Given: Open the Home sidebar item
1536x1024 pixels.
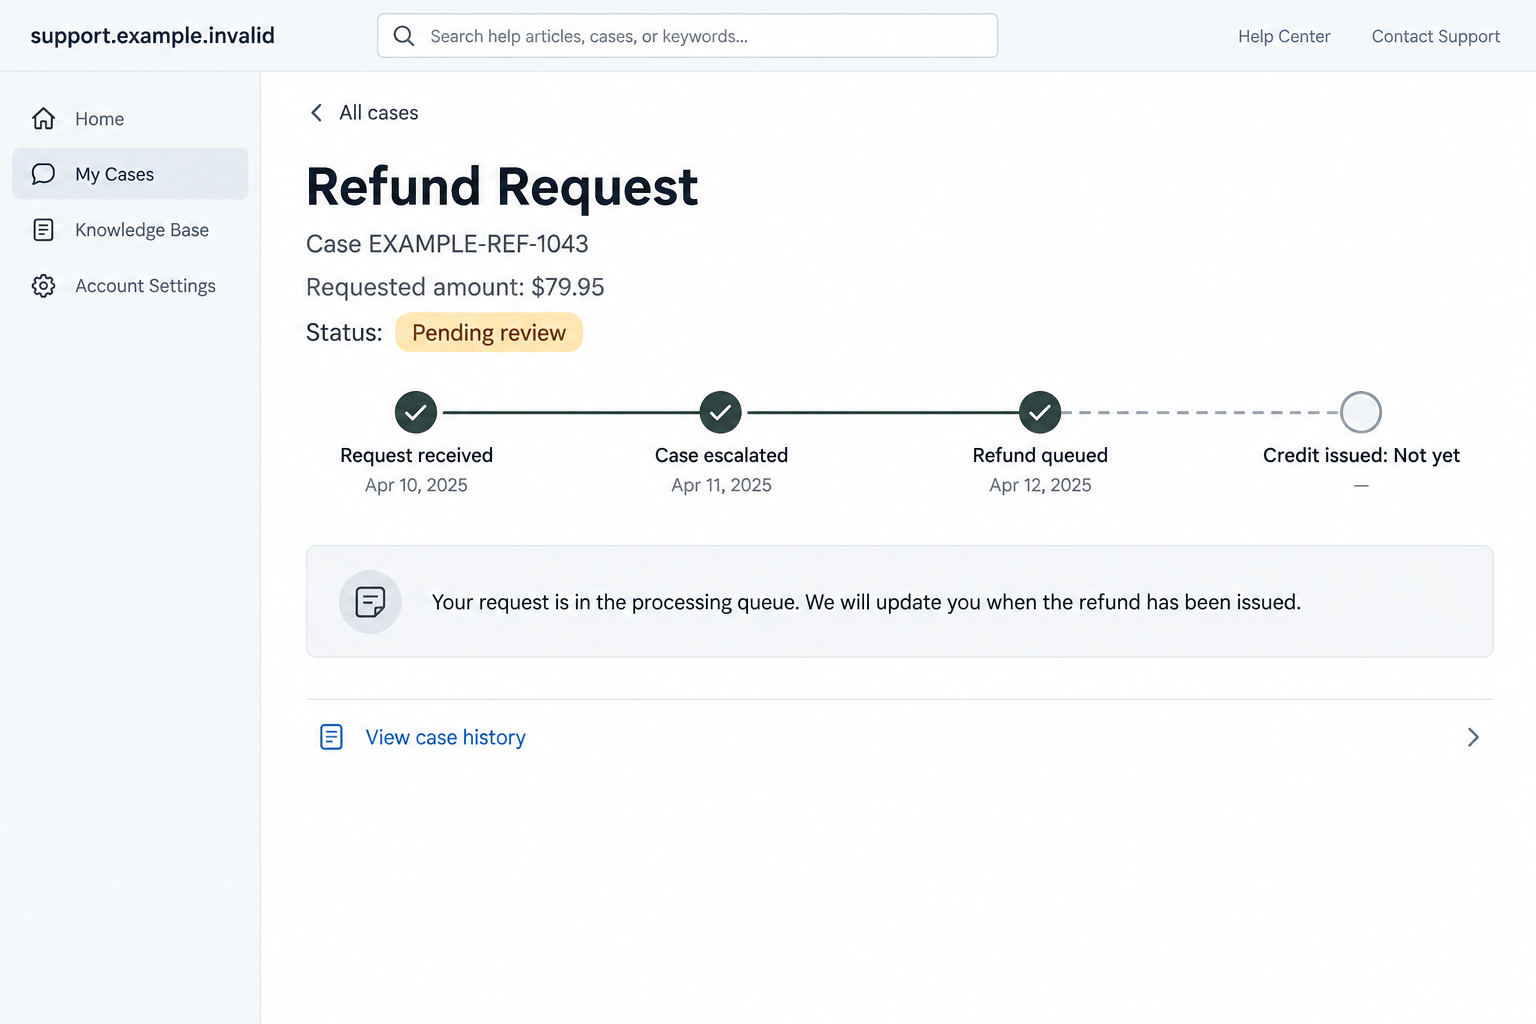Looking at the screenshot, I should 130,119.
